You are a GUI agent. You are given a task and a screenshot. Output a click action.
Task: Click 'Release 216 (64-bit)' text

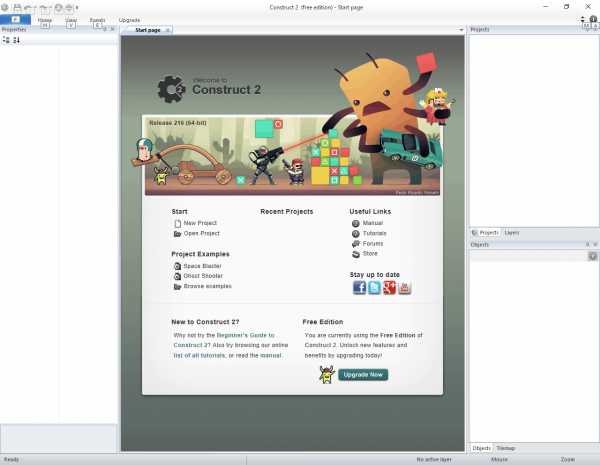click(178, 123)
